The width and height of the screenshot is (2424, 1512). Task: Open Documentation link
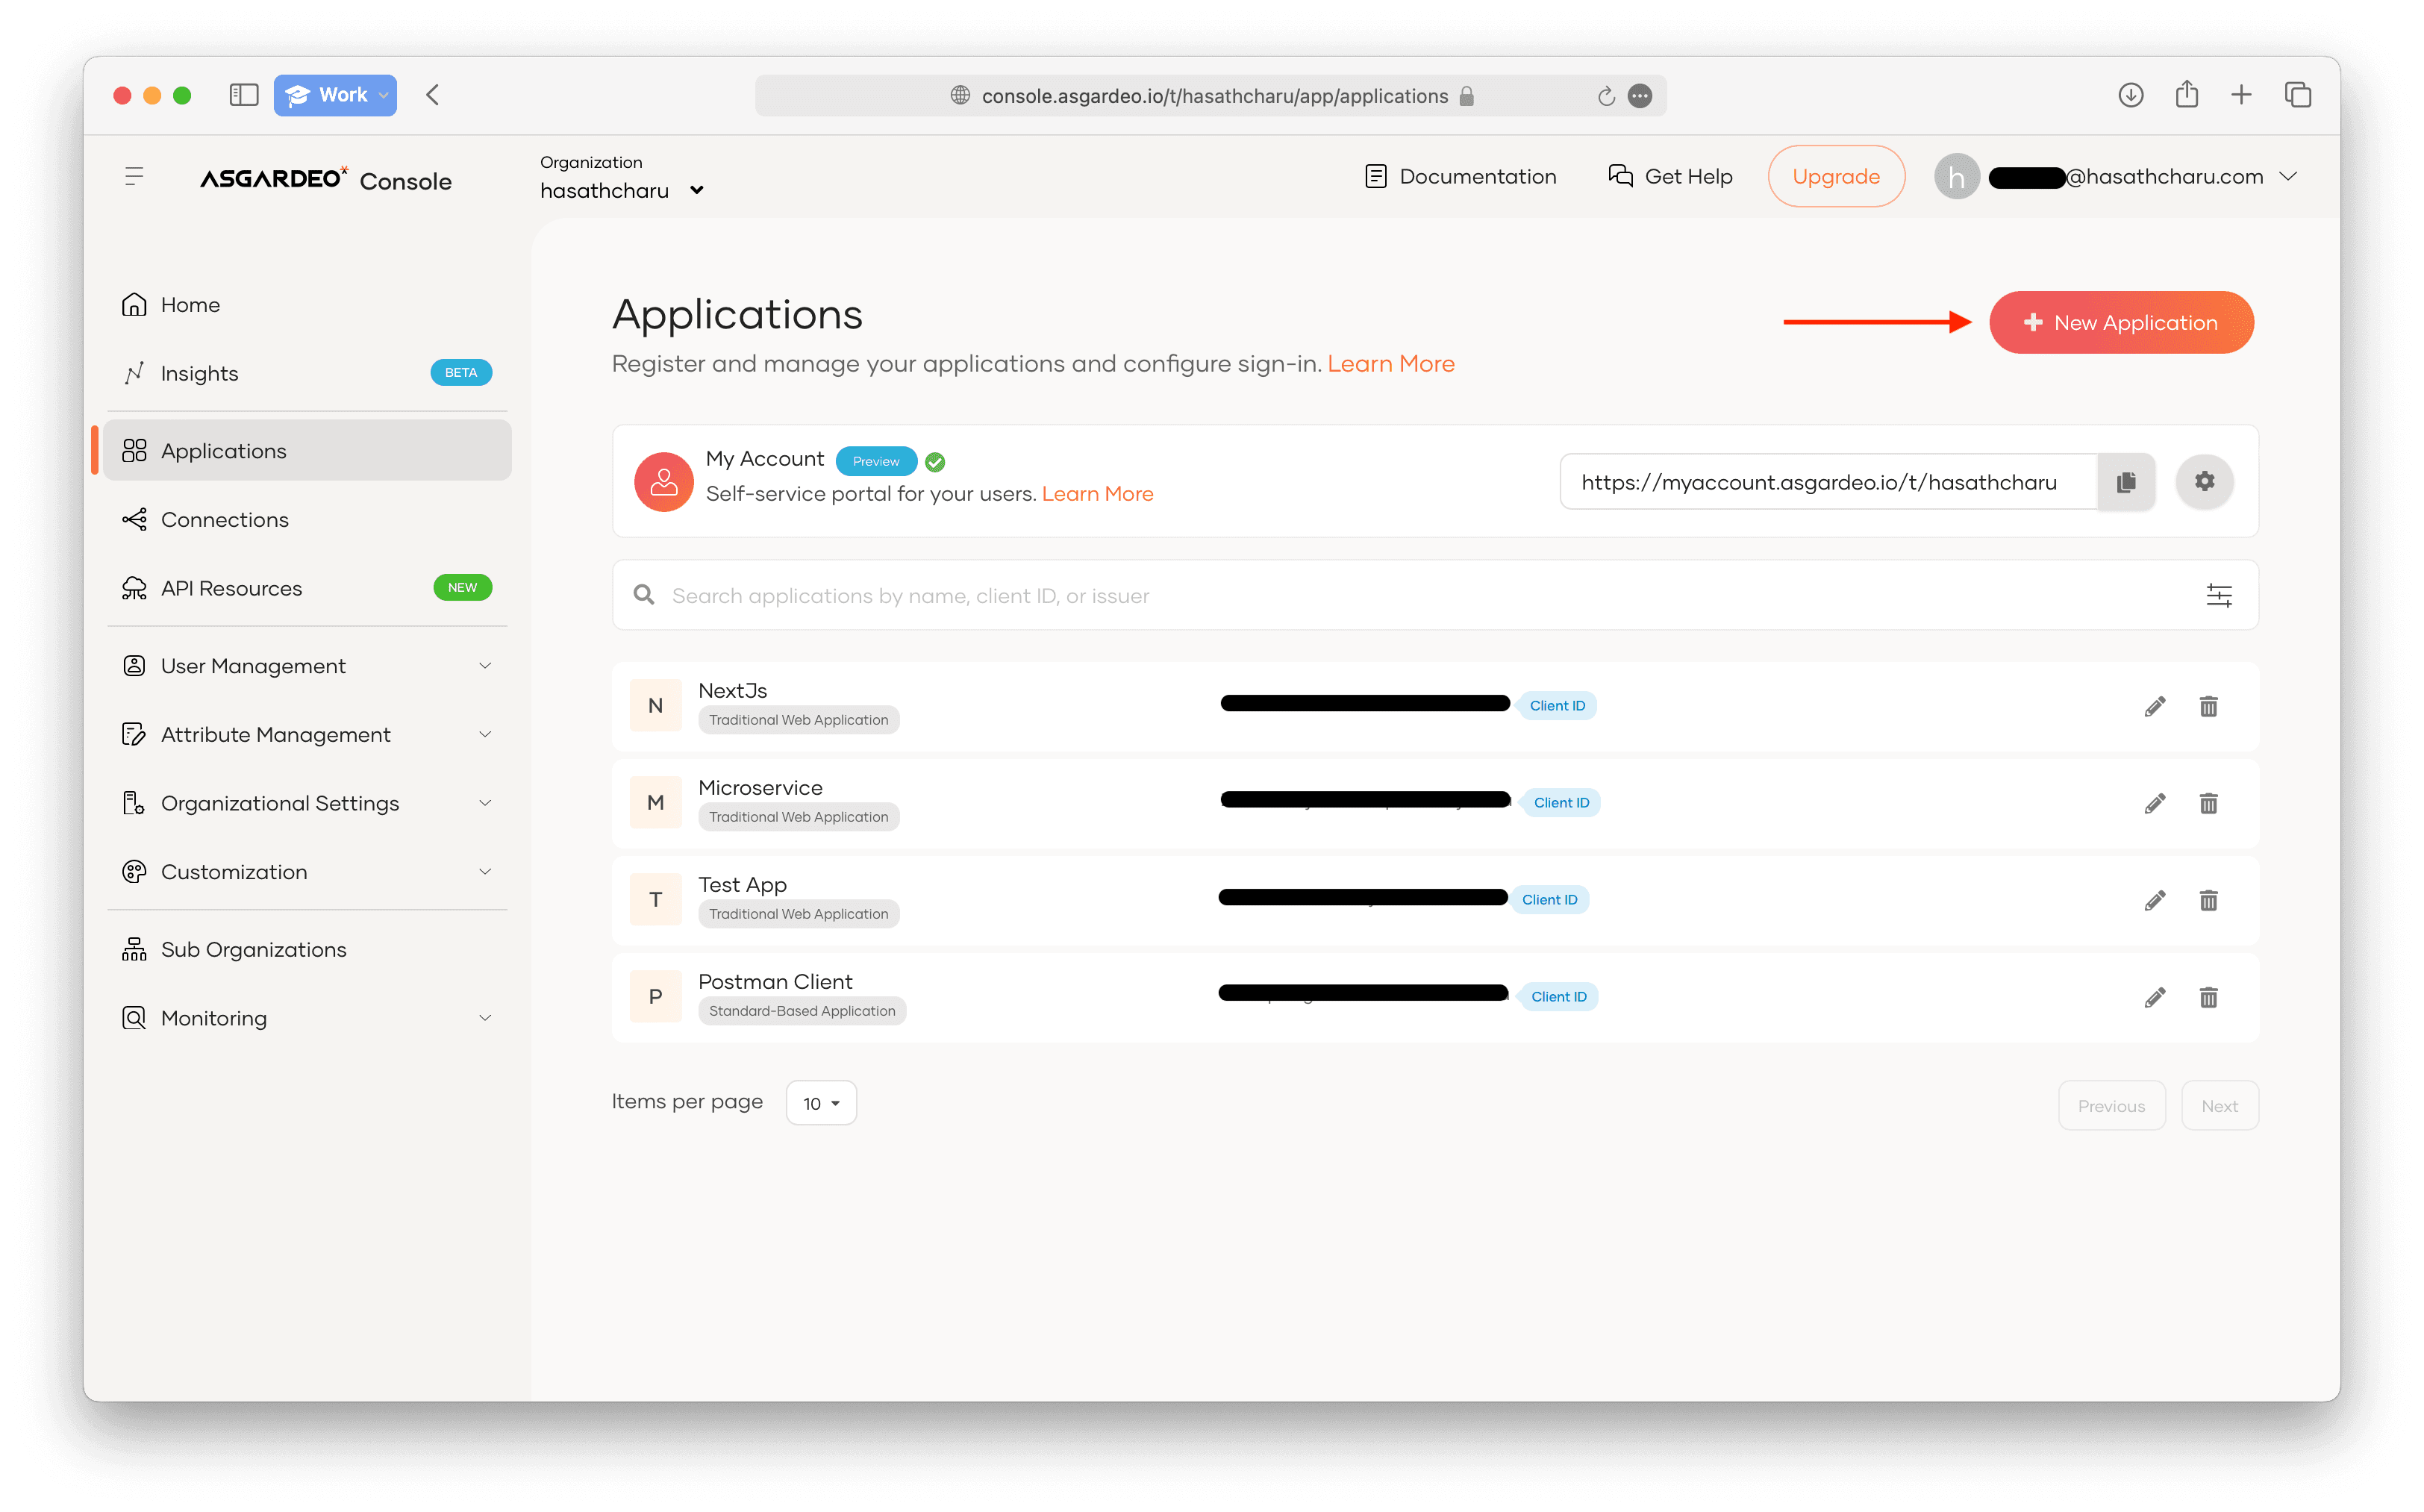coord(1460,177)
